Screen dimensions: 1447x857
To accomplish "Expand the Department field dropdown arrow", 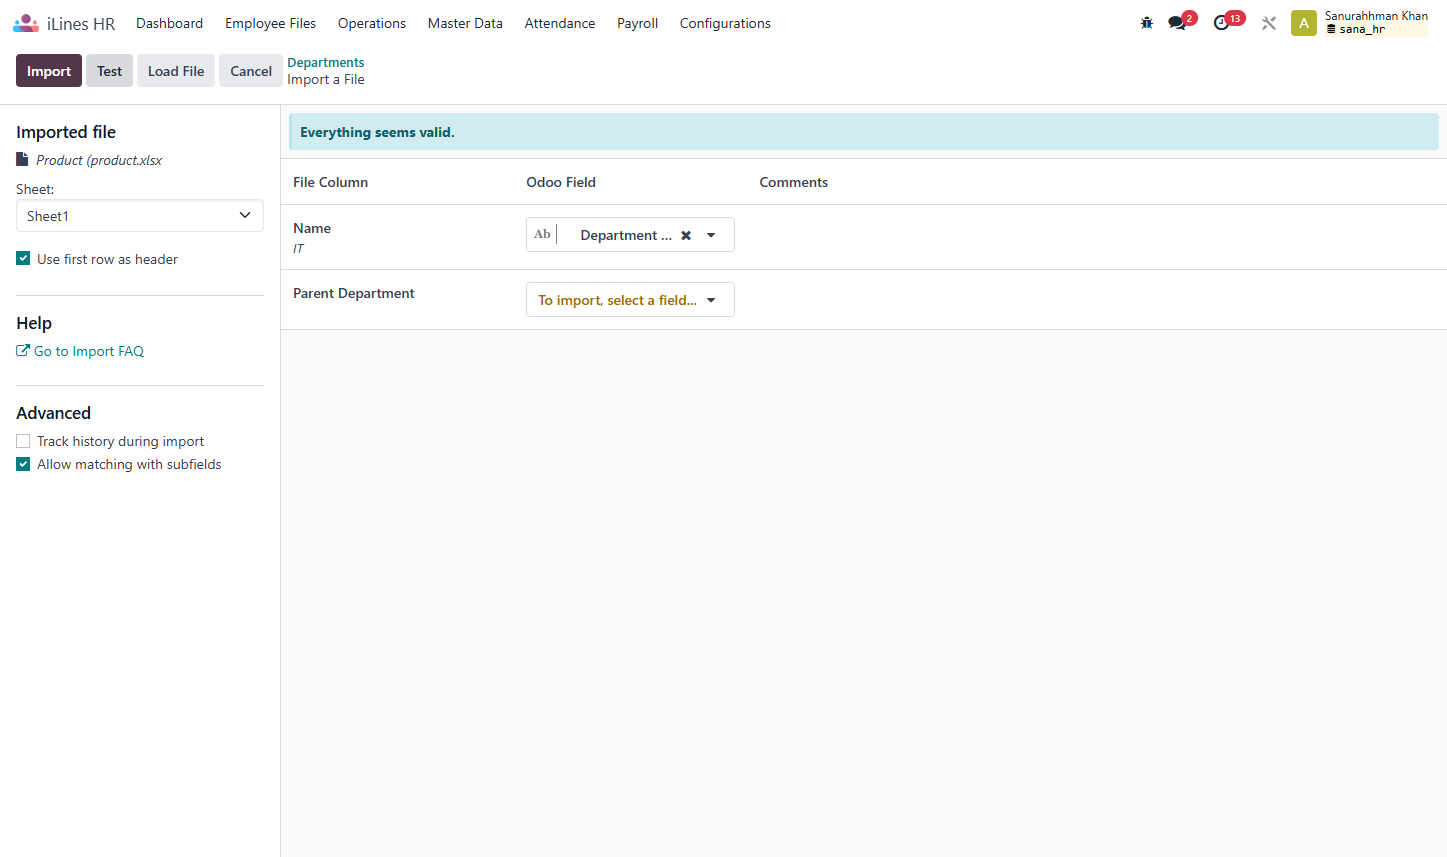I will (711, 235).
